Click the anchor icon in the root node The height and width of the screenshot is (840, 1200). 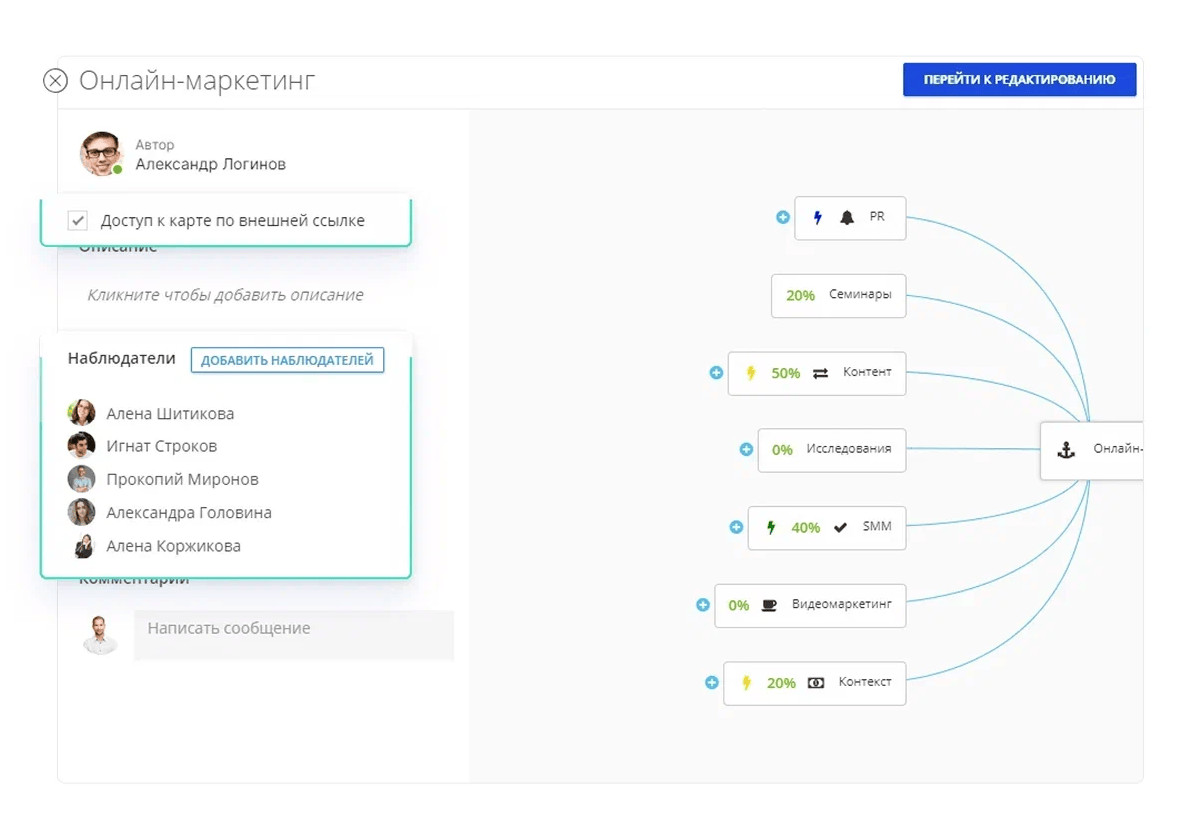tap(1066, 450)
